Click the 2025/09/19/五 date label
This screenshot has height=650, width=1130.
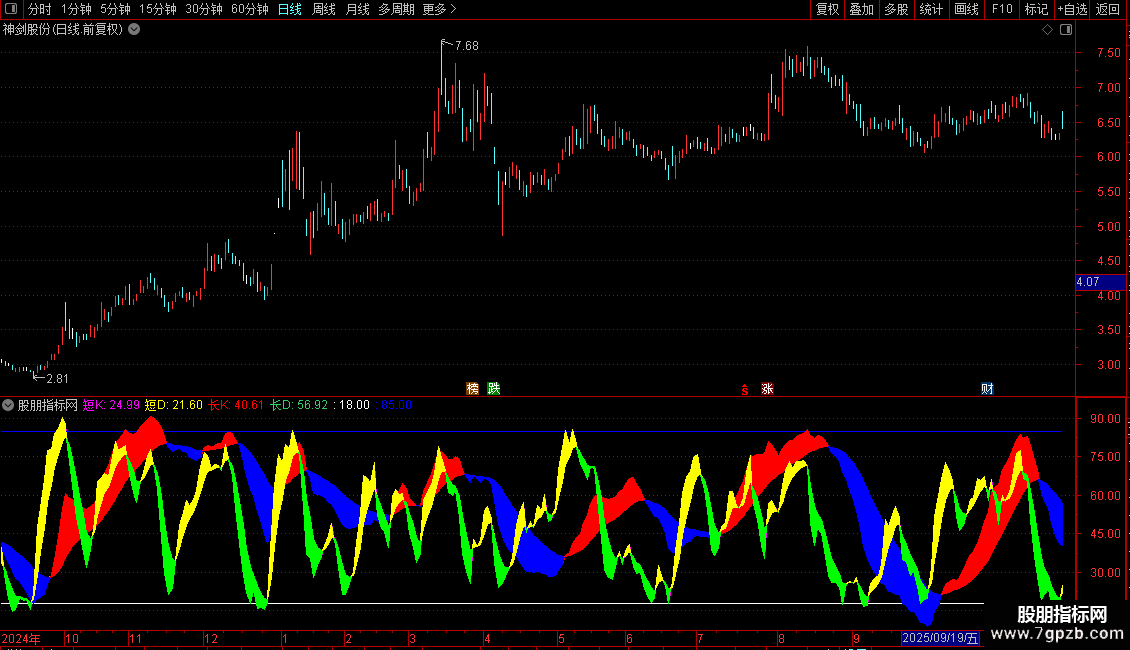coord(940,638)
